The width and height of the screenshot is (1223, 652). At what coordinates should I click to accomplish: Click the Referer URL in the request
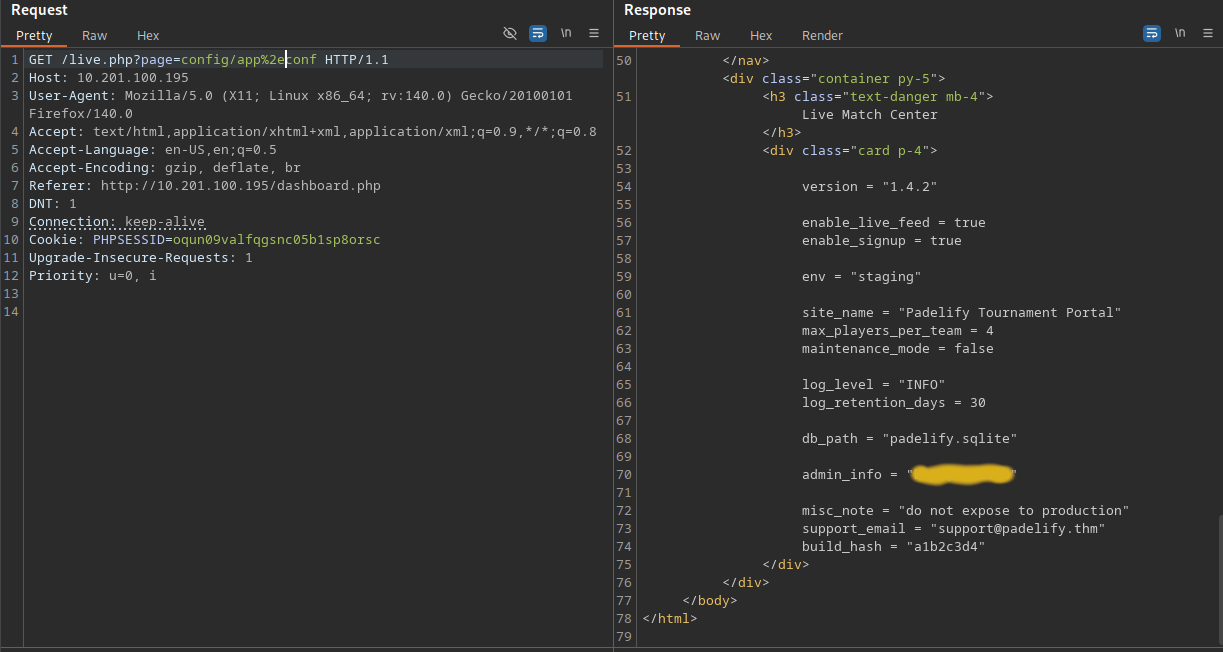tap(240, 186)
